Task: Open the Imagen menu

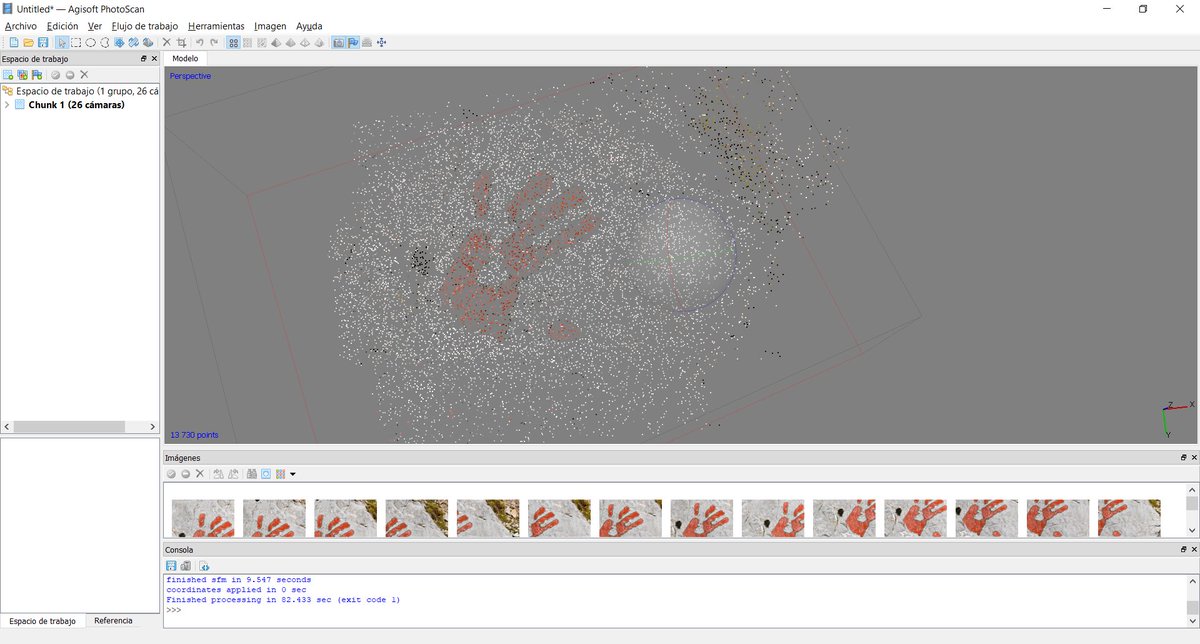Action: (270, 26)
